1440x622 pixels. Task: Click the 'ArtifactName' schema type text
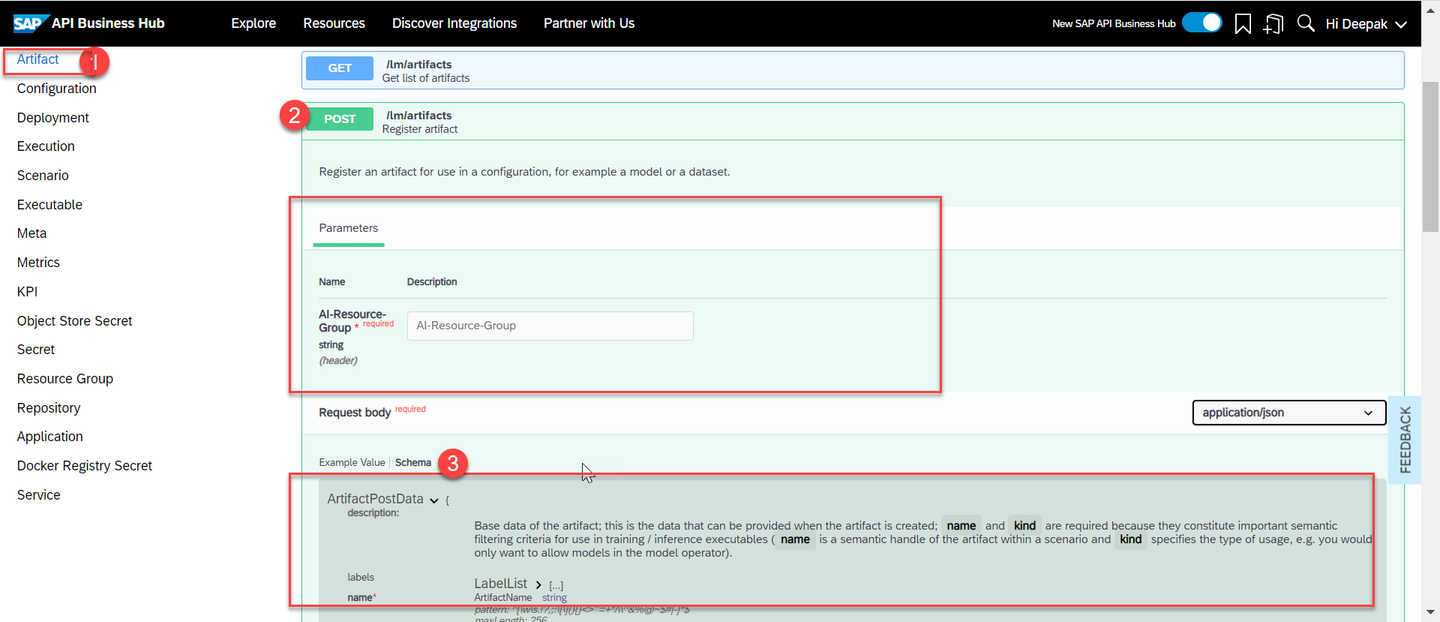point(503,597)
